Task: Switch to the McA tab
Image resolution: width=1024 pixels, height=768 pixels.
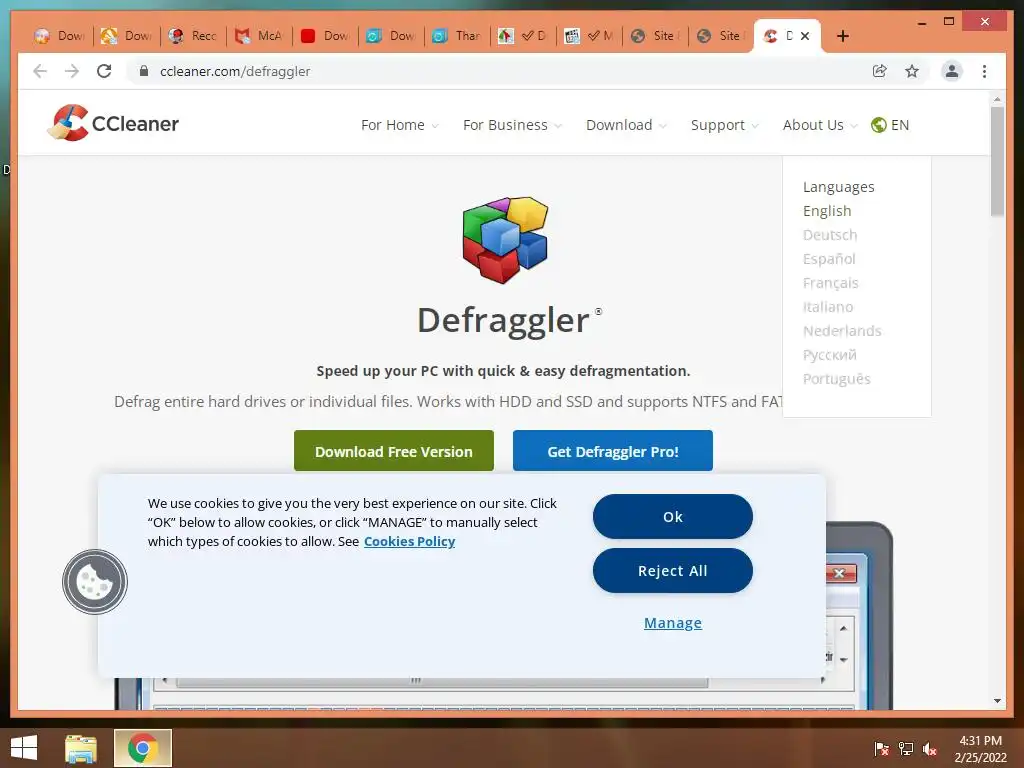Action: click(x=259, y=36)
